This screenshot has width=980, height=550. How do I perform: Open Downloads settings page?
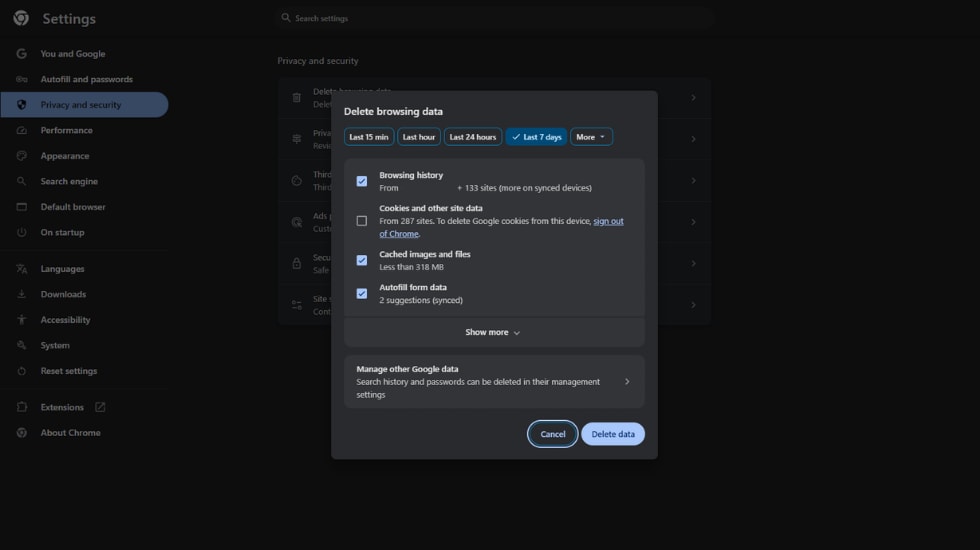[84, 294]
